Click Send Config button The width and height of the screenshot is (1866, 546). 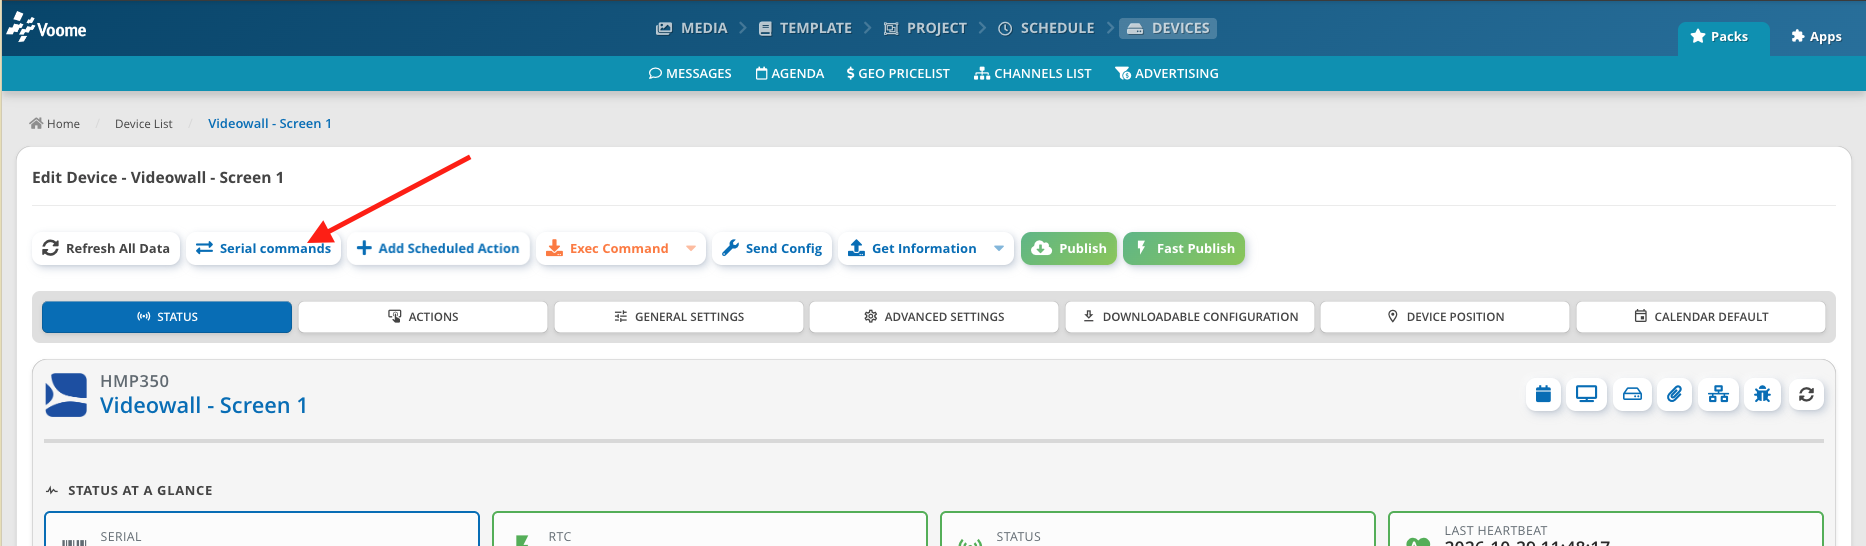click(772, 248)
